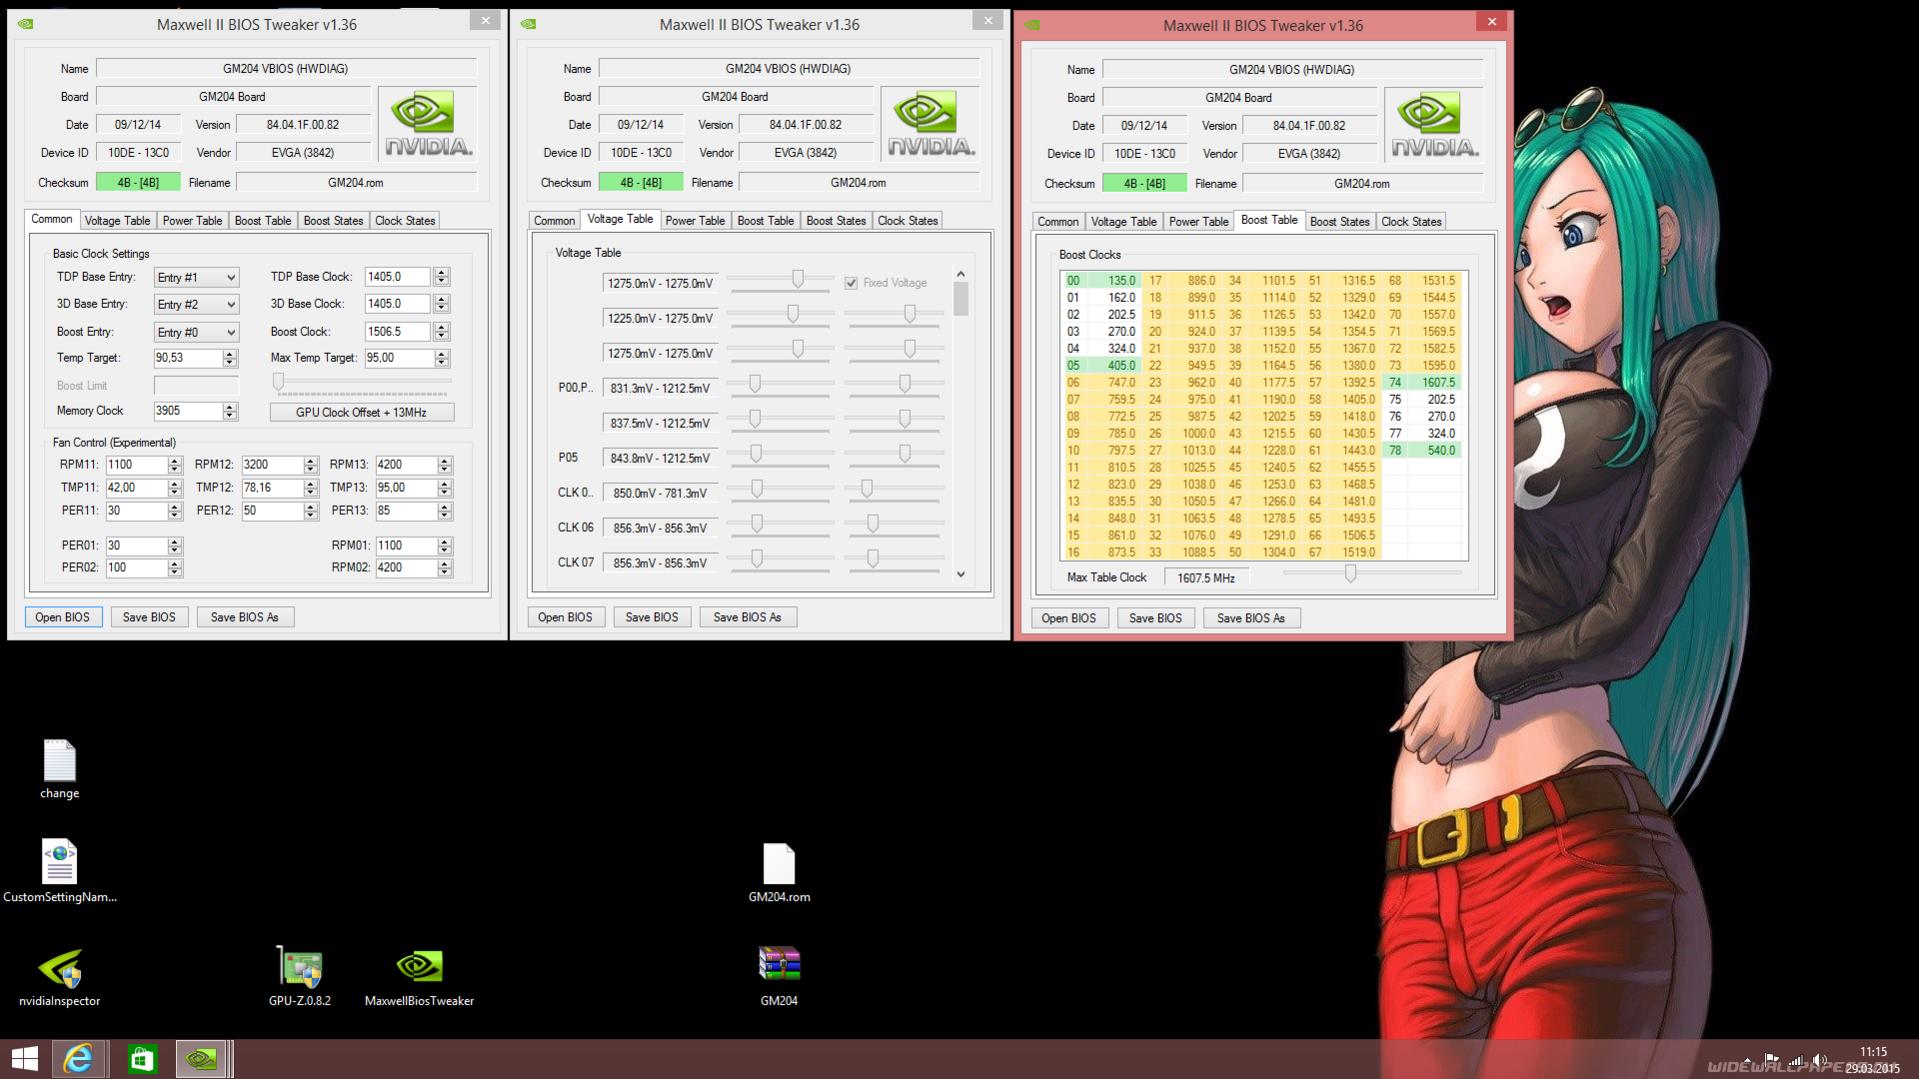The image size is (1919, 1079).
Task: Click NVIDIA logo in the left window
Action: point(428,124)
